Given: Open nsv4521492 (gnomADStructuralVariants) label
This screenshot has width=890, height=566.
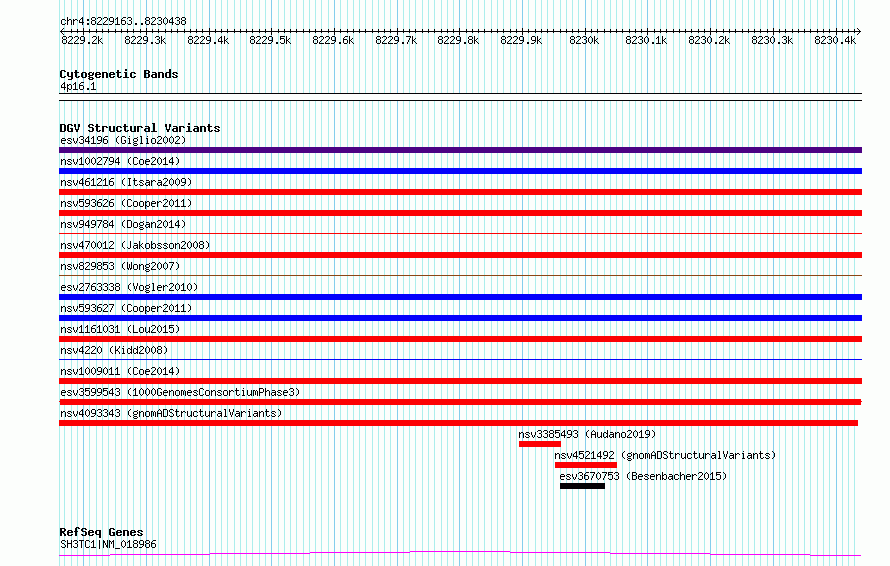Looking at the screenshot, I should tap(665, 455).
